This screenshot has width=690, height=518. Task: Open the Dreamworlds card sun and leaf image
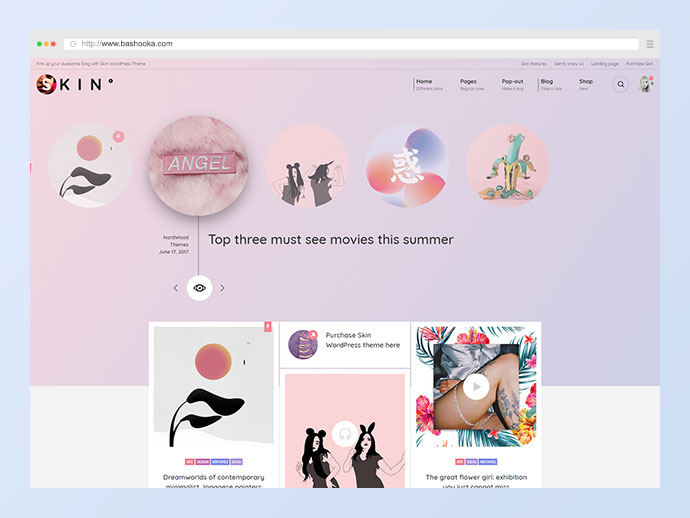[213, 386]
